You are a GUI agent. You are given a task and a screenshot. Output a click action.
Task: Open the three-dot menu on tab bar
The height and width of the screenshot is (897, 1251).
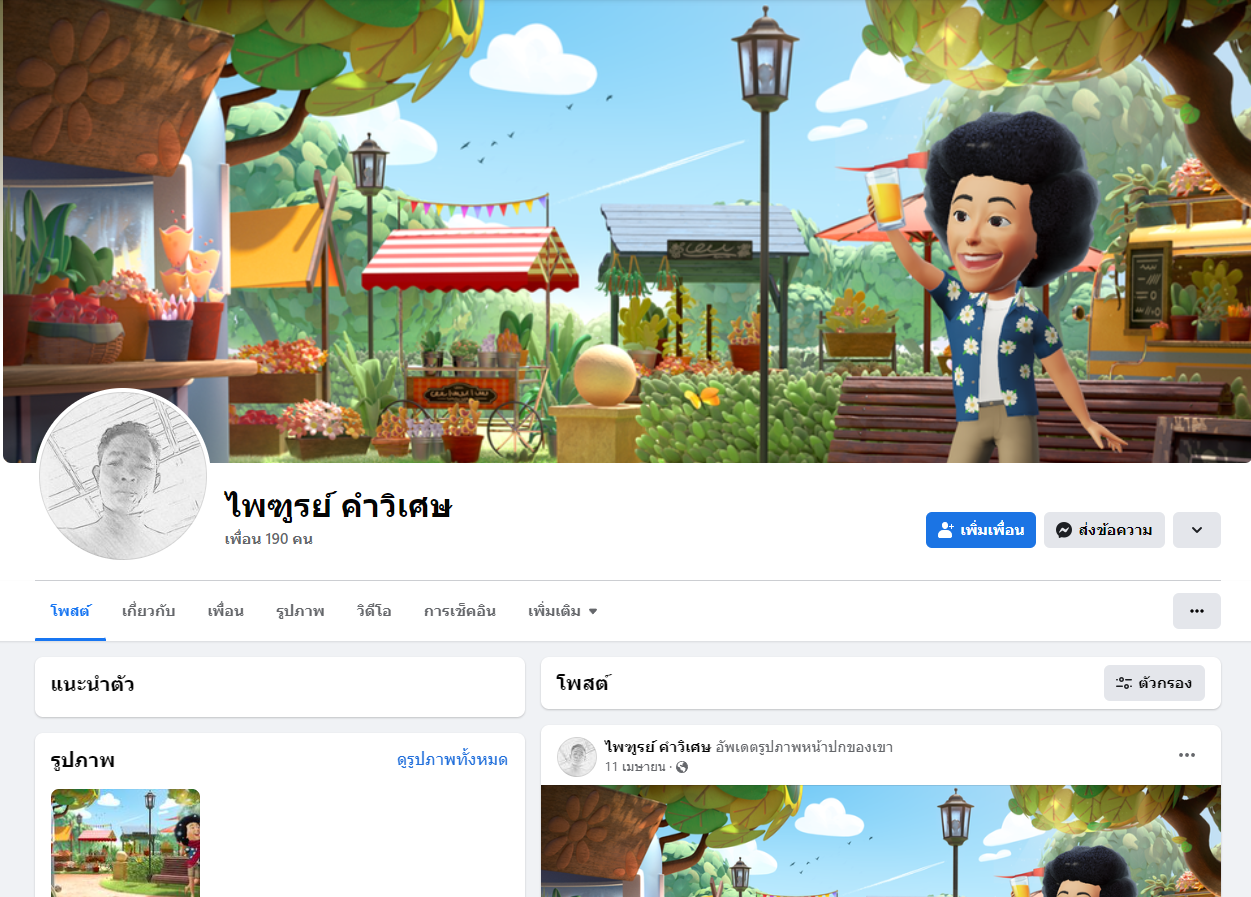pyautogui.click(x=1197, y=611)
